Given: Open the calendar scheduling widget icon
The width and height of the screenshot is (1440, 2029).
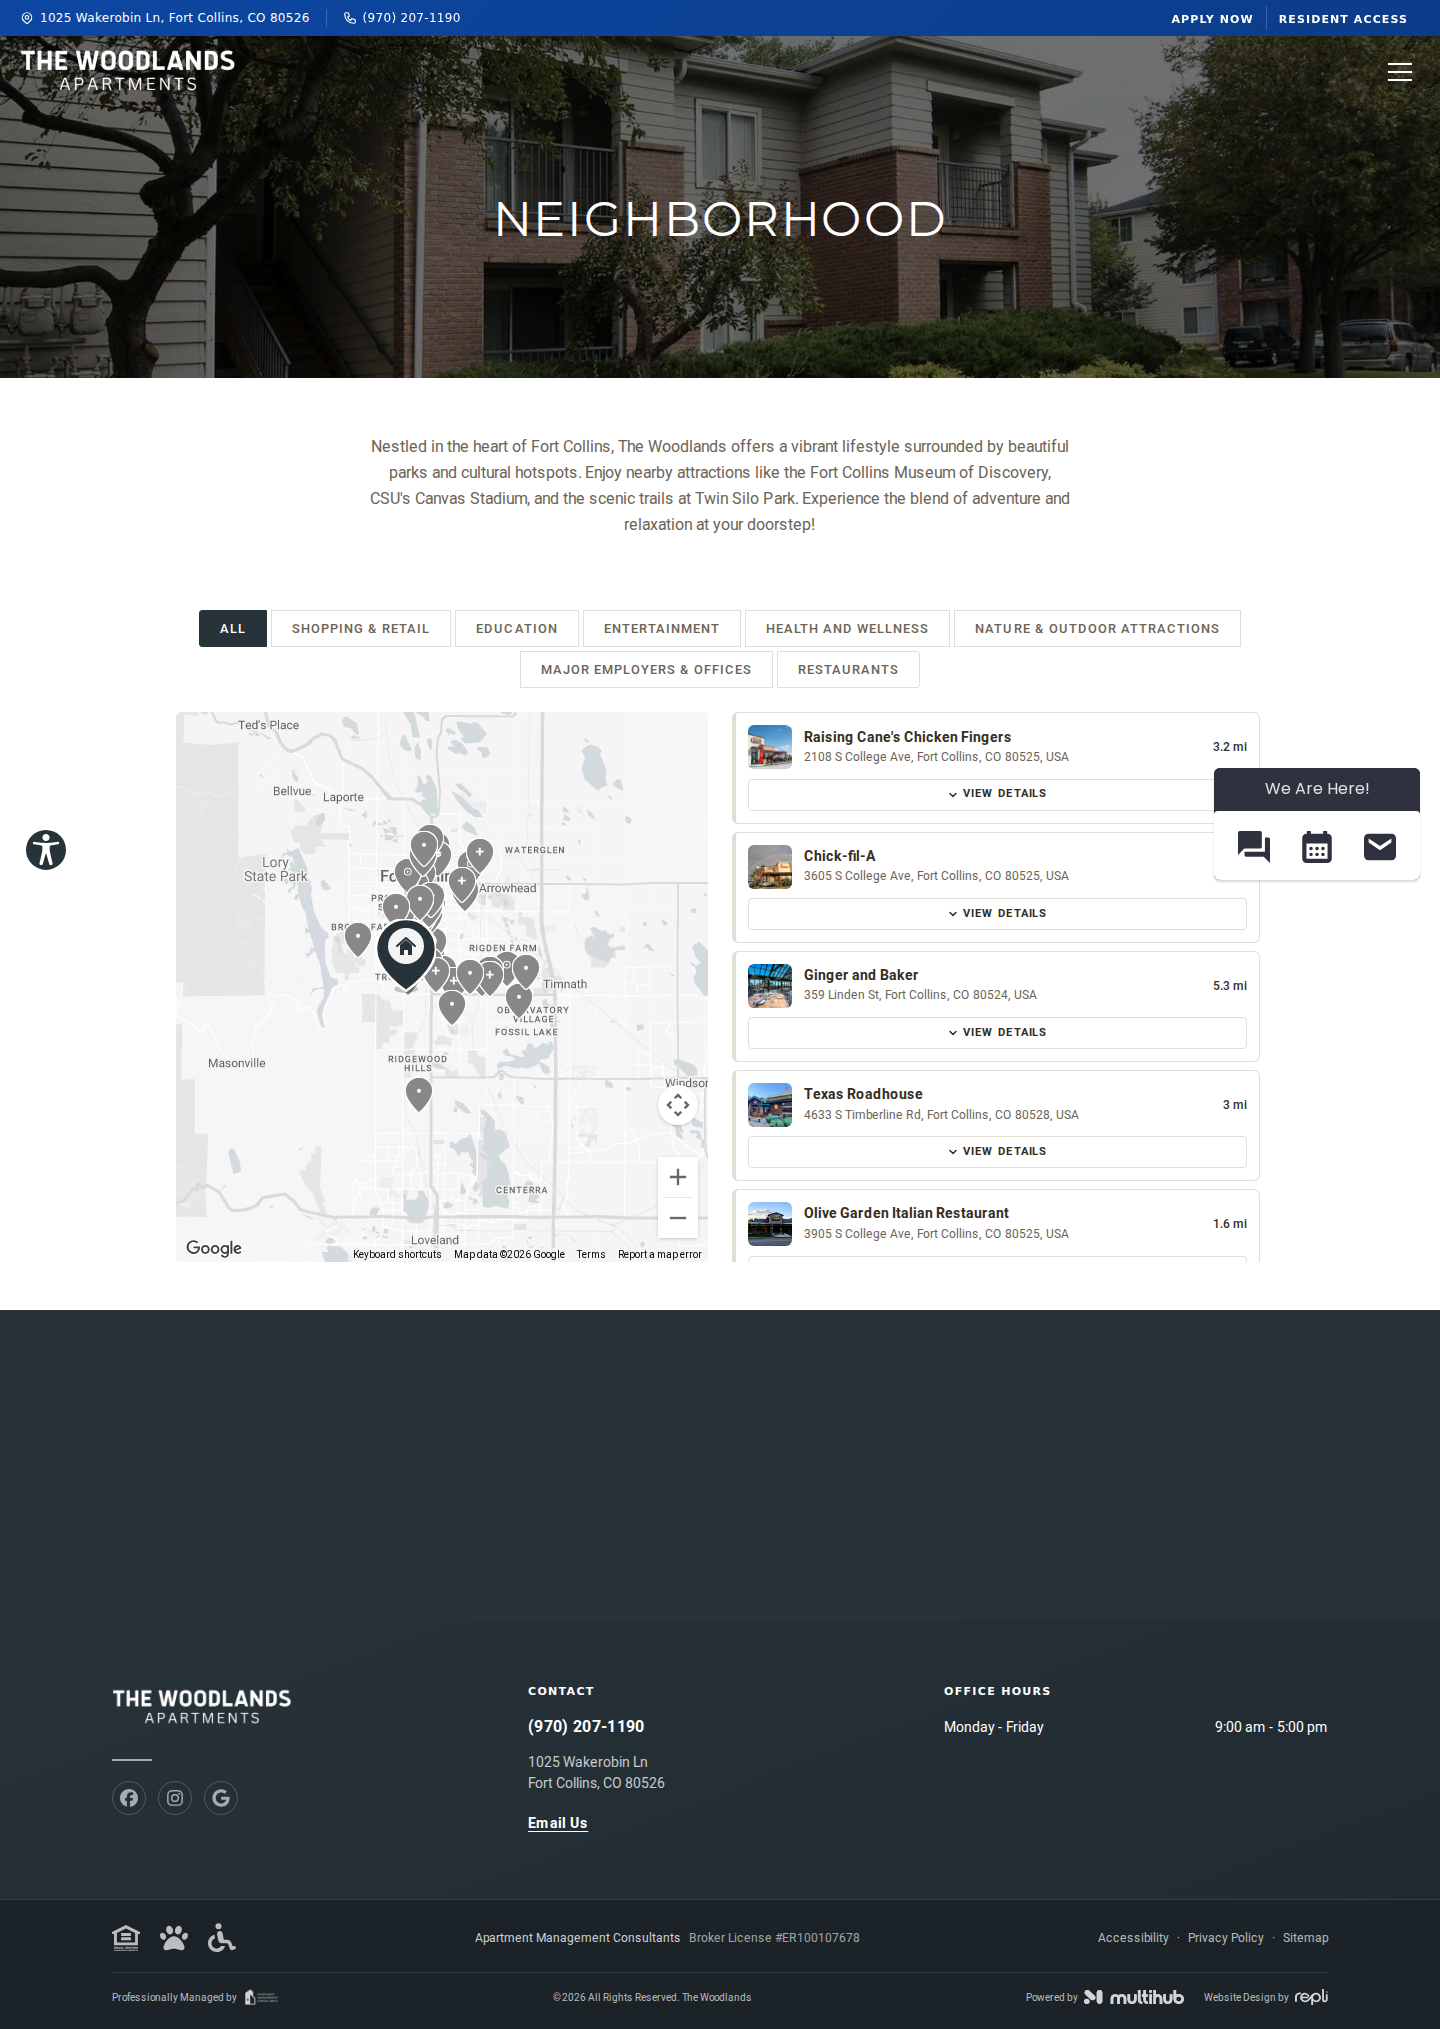Looking at the screenshot, I should (1317, 847).
